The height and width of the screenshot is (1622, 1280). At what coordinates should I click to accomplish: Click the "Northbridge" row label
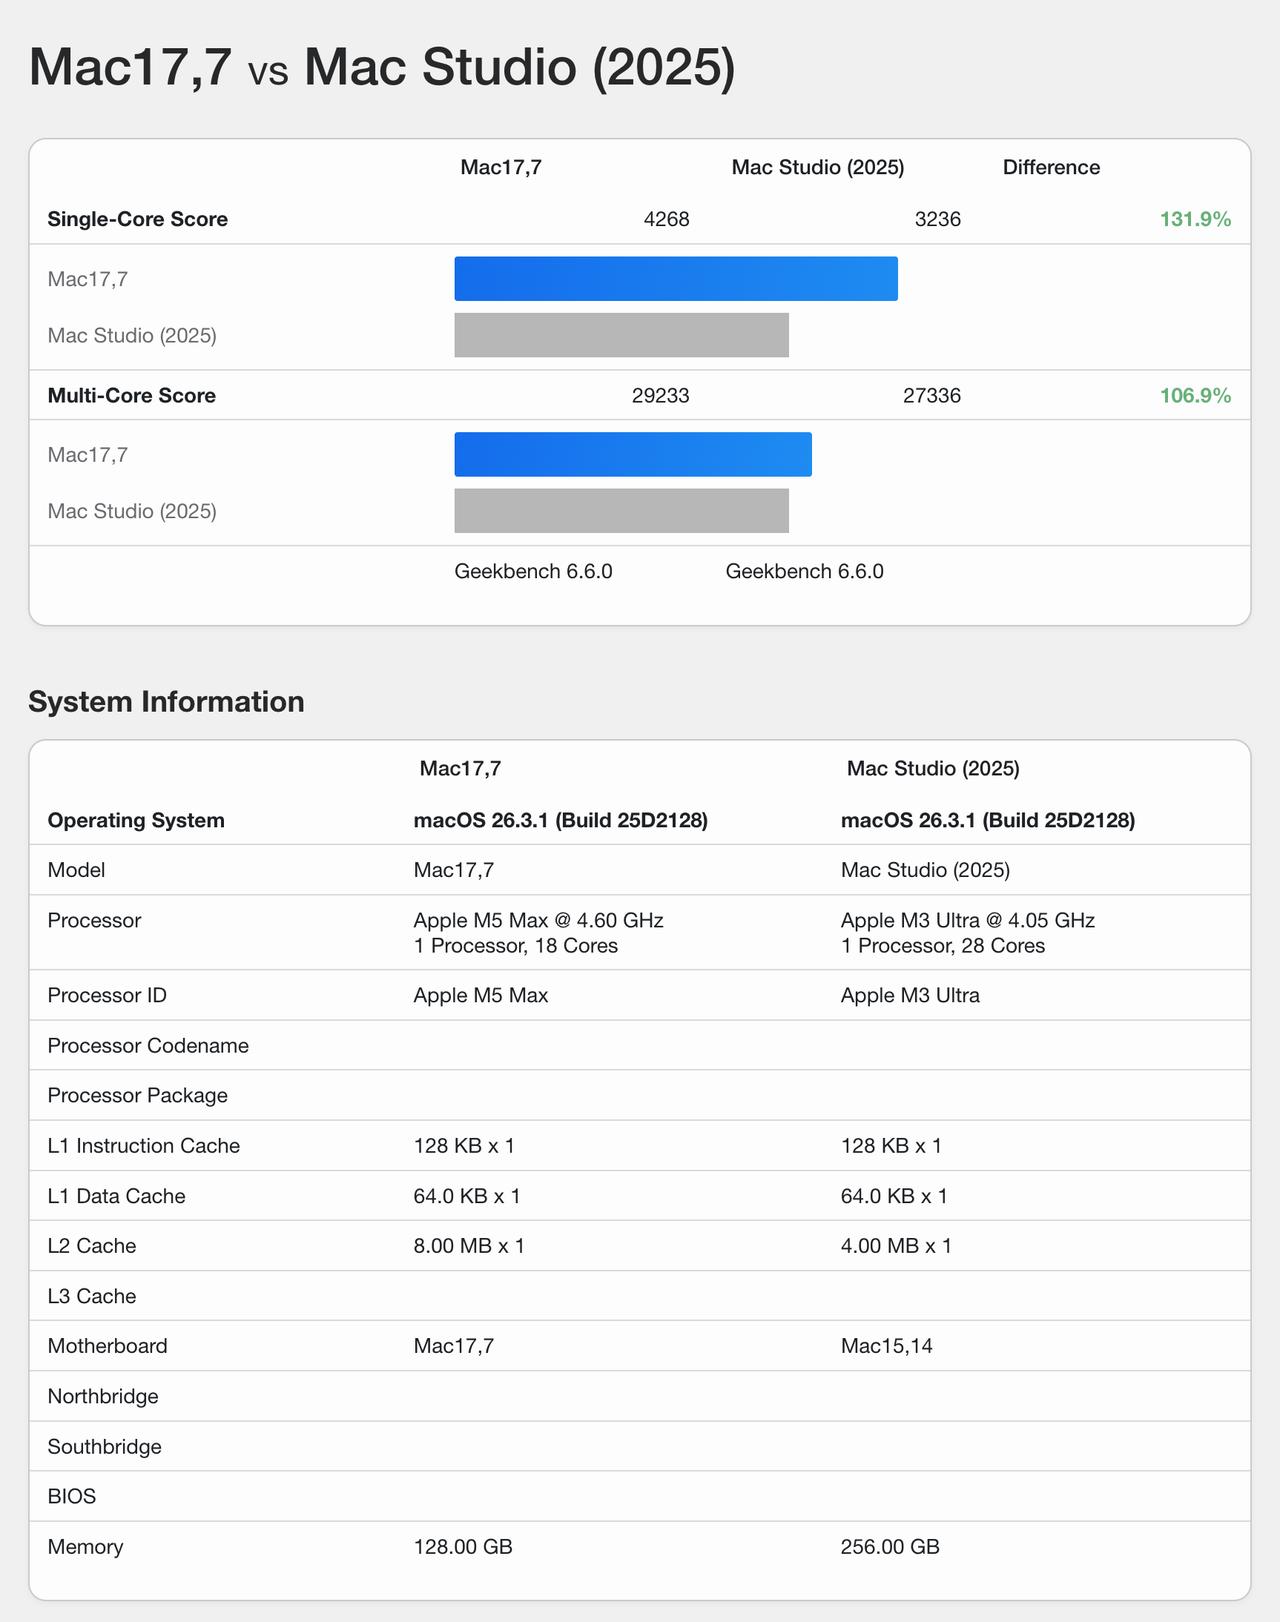click(103, 1396)
